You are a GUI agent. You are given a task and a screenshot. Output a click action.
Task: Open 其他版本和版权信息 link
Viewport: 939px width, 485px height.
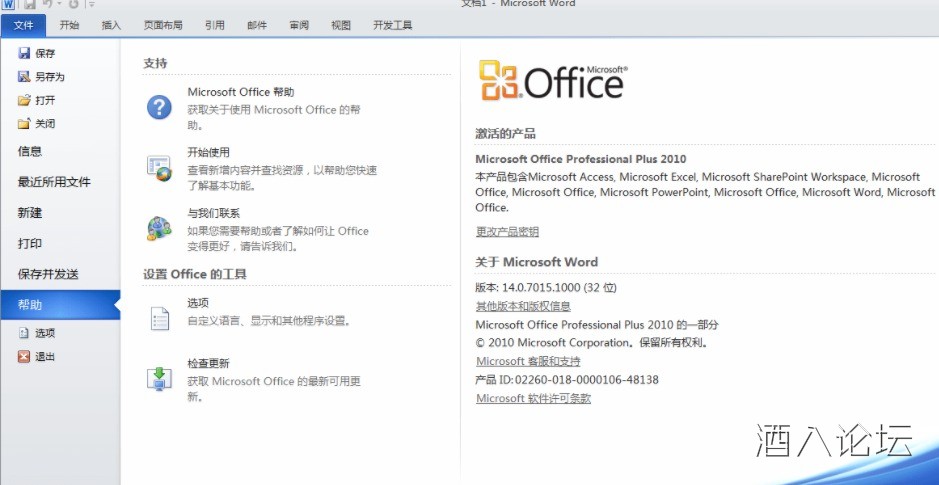[x=523, y=307]
